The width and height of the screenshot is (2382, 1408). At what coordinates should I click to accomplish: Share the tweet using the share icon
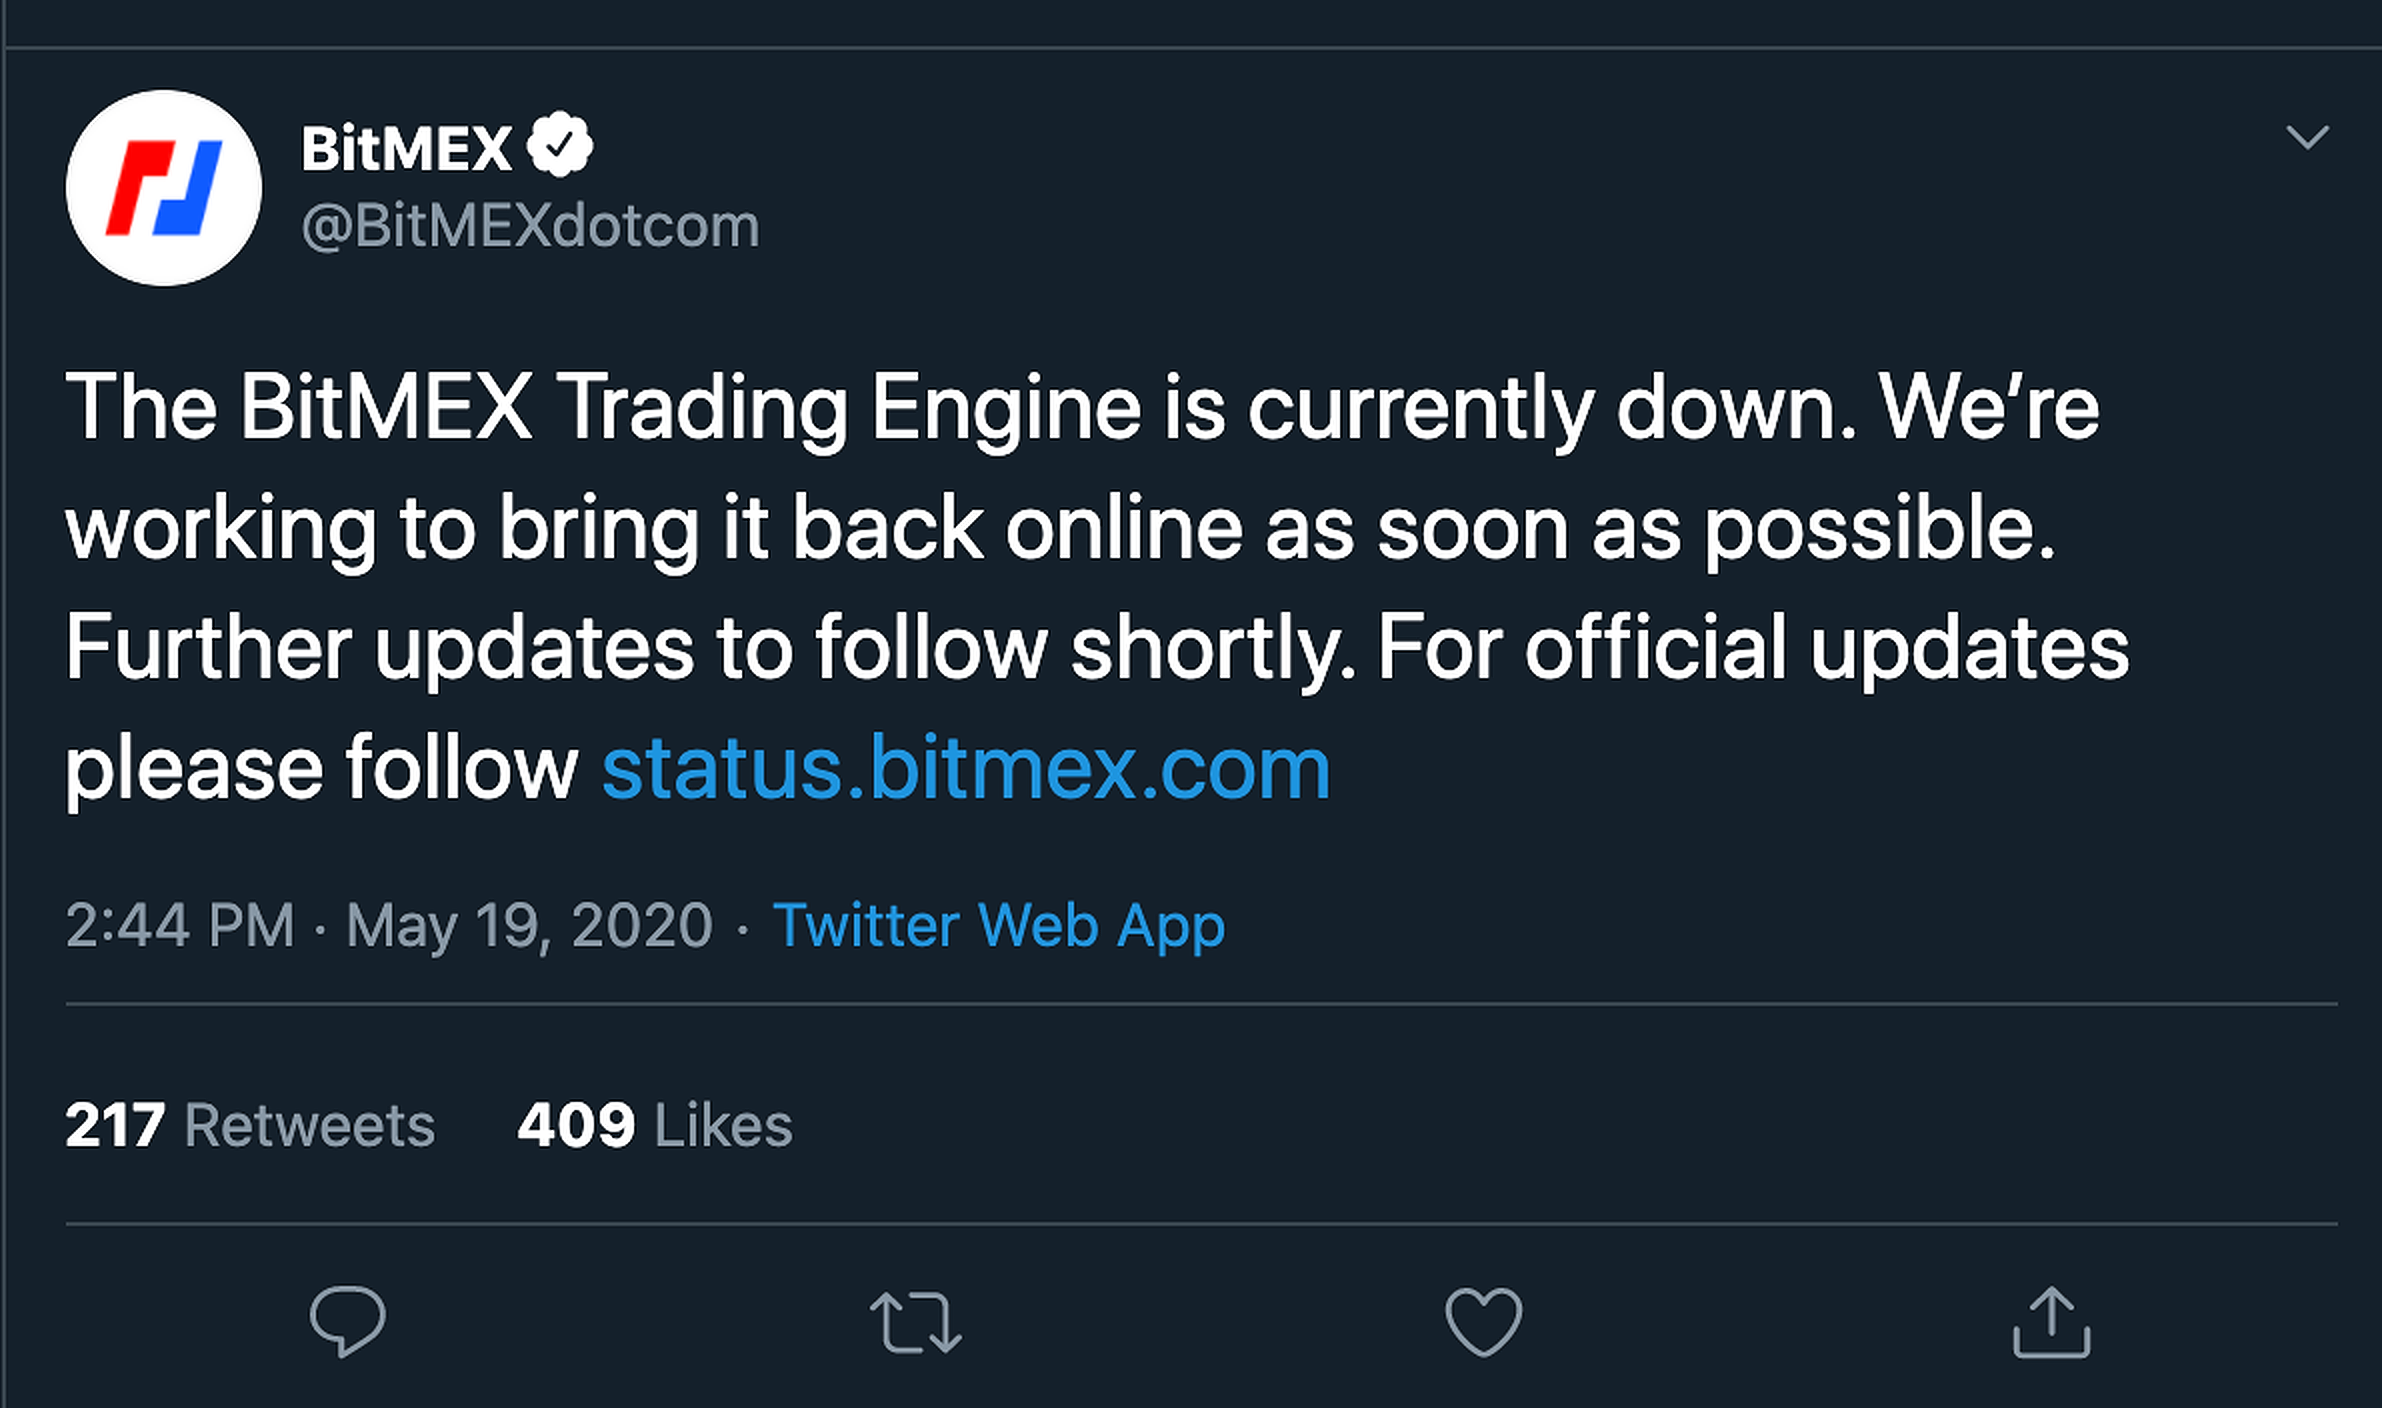(2051, 1322)
